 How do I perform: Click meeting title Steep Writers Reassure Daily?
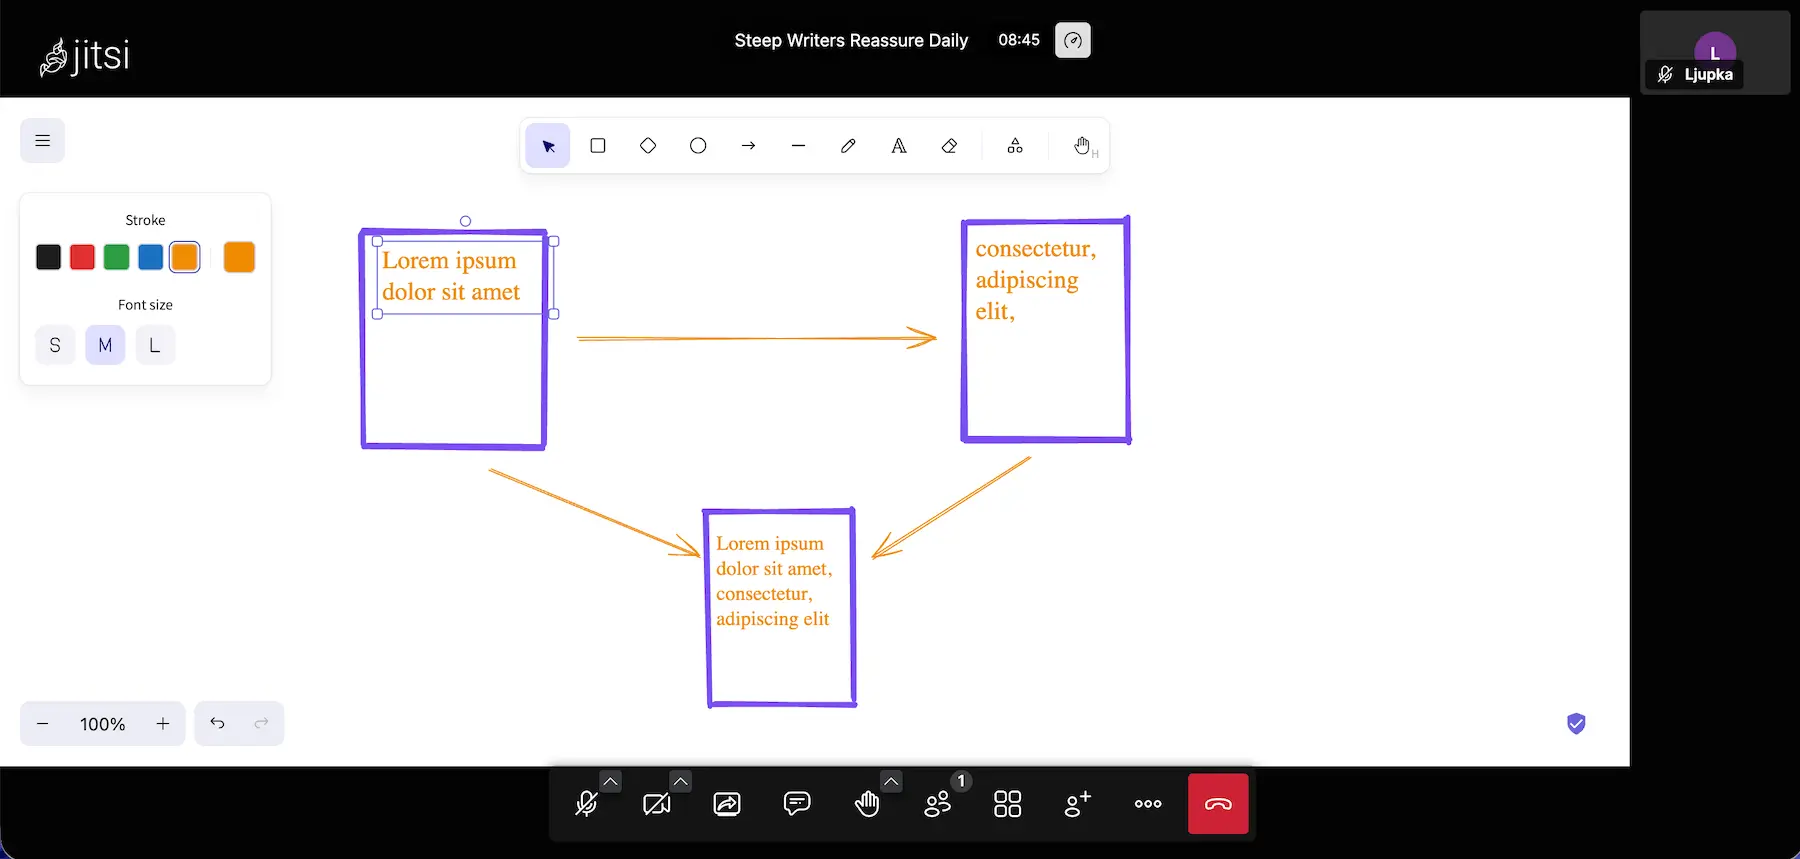[x=851, y=41]
